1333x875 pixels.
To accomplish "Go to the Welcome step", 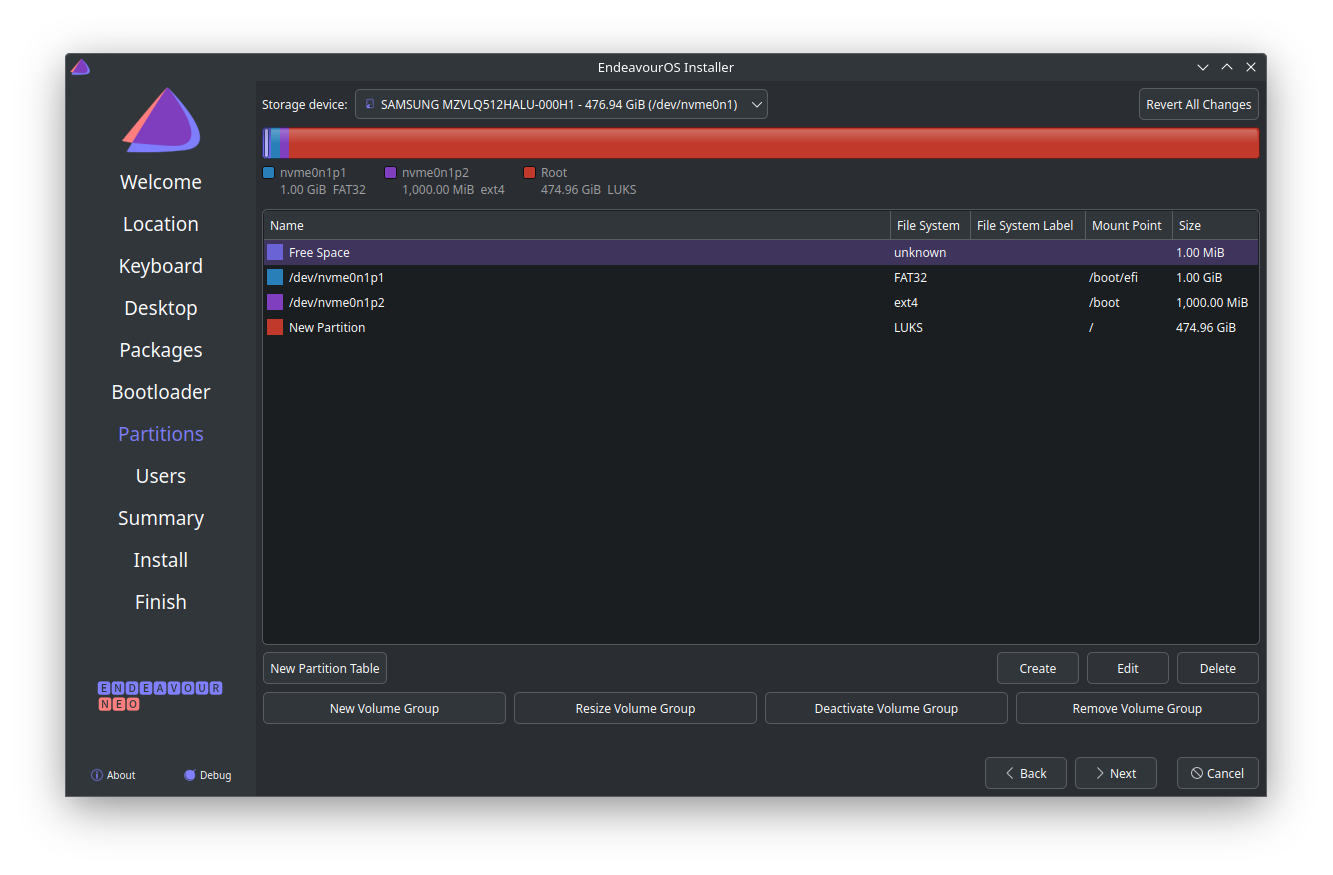I will (x=161, y=182).
